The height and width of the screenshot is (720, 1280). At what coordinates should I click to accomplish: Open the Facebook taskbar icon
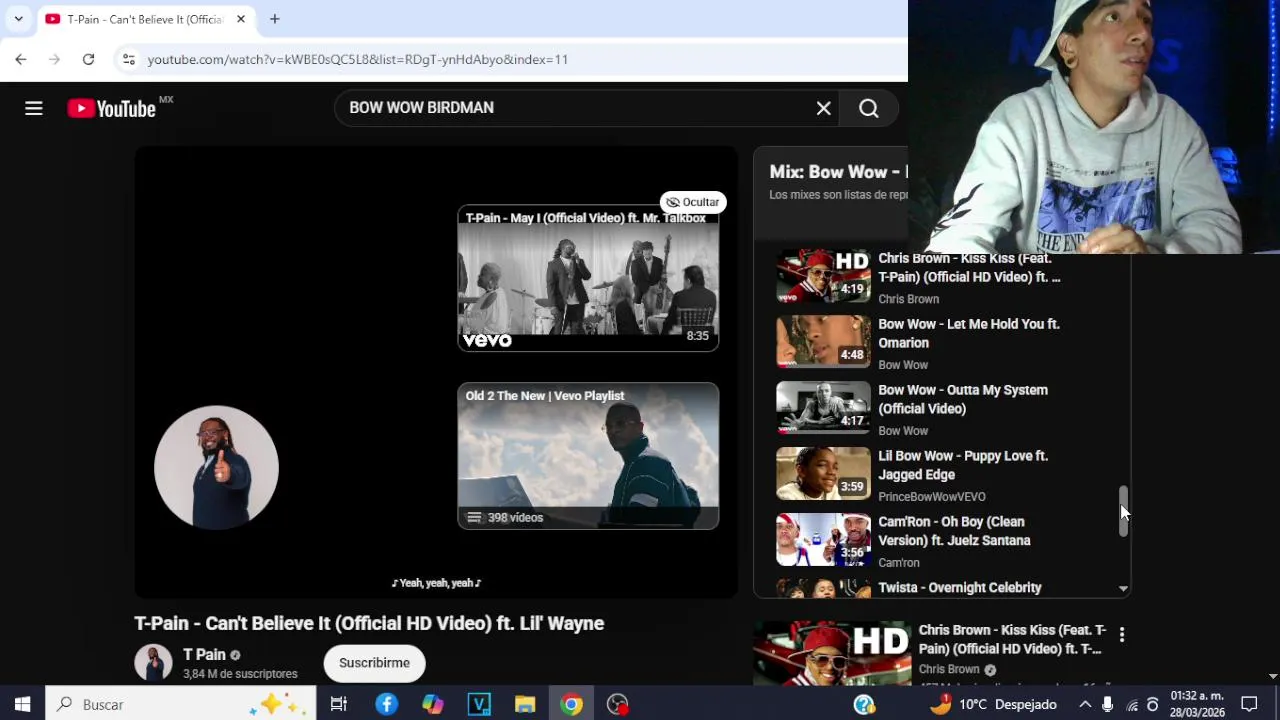386,704
